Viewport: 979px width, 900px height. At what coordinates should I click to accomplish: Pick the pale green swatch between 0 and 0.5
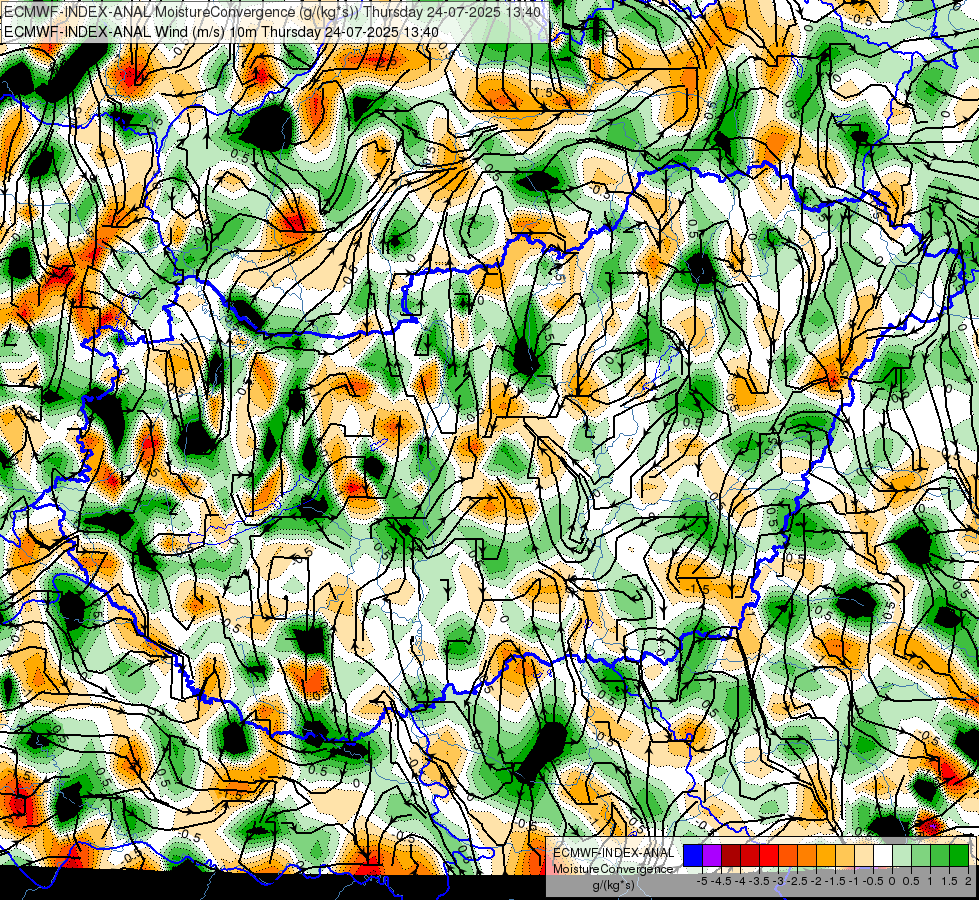902,856
